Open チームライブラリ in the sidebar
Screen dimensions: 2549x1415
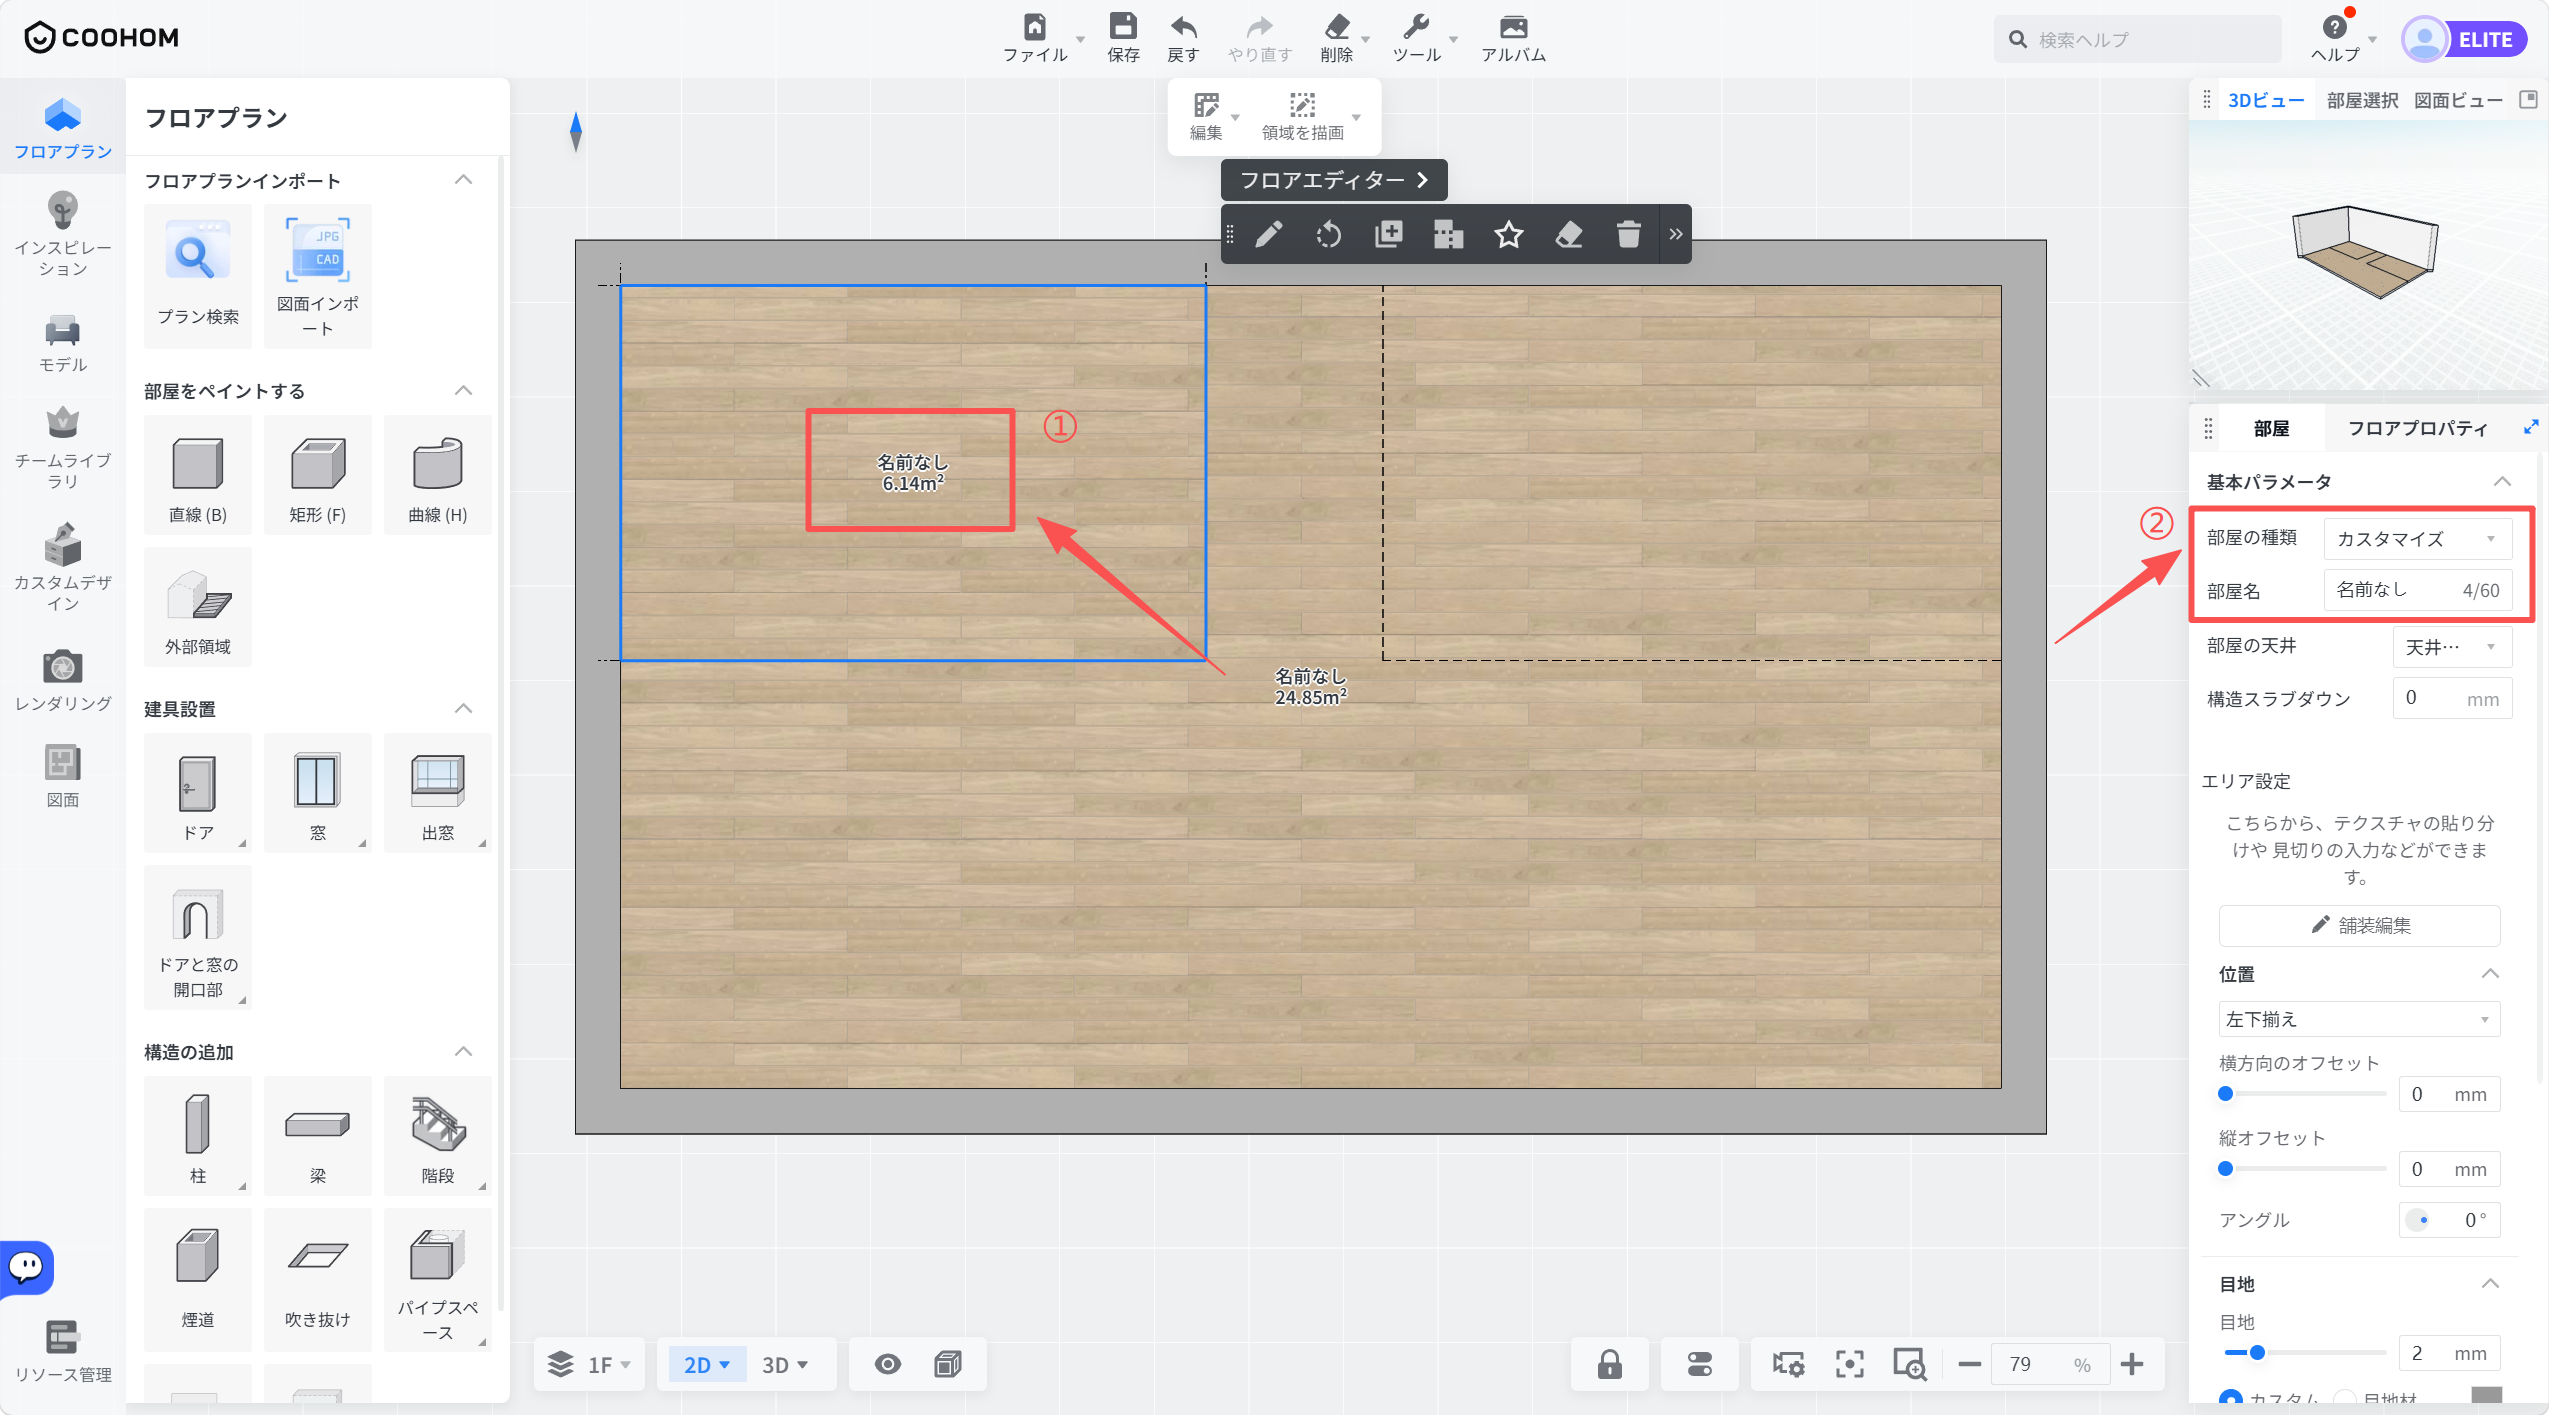pyautogui.click(x=62, y=448)
